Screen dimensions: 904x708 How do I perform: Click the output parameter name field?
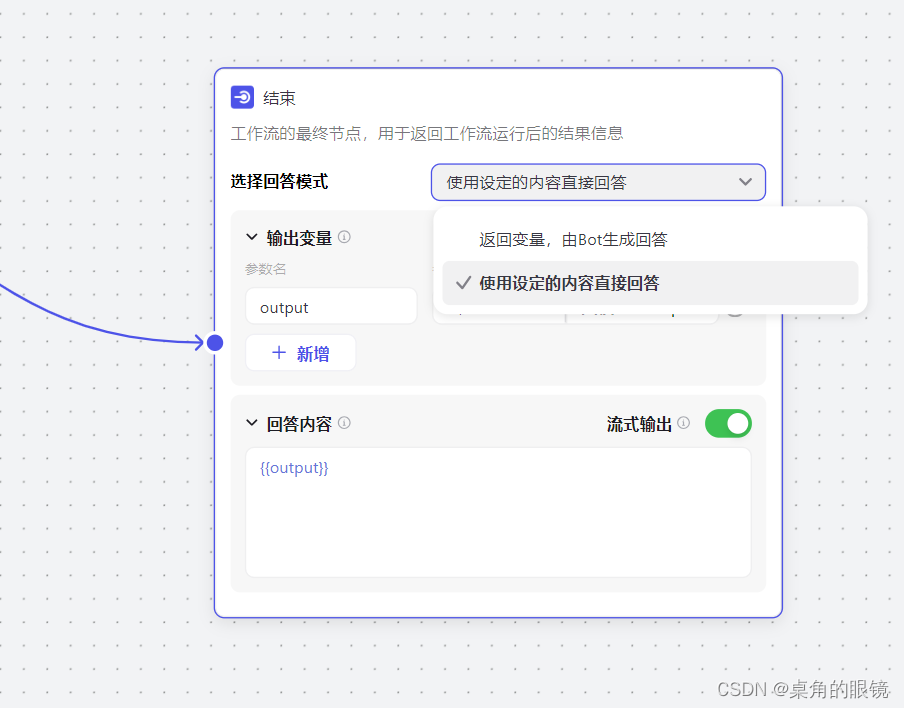tap(331, 306)
